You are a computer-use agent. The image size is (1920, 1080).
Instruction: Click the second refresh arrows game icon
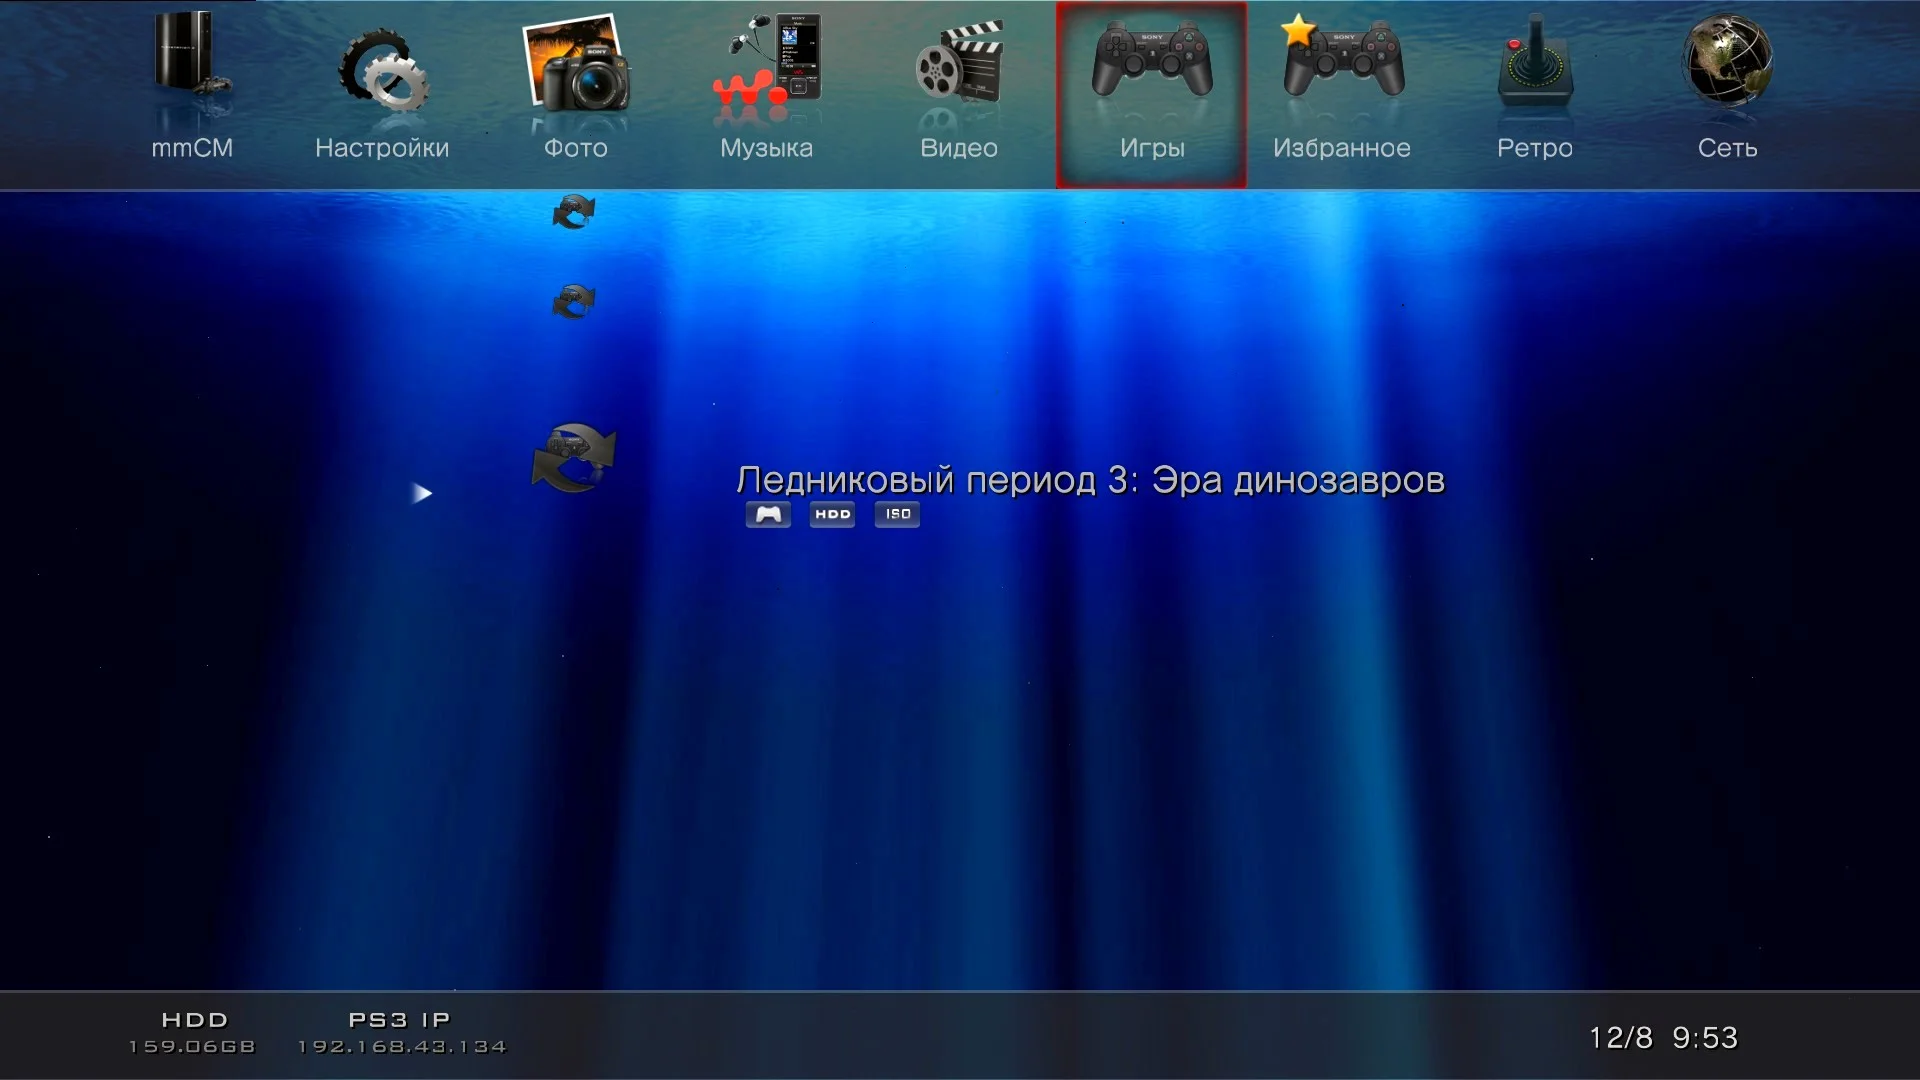click(574, 300)
